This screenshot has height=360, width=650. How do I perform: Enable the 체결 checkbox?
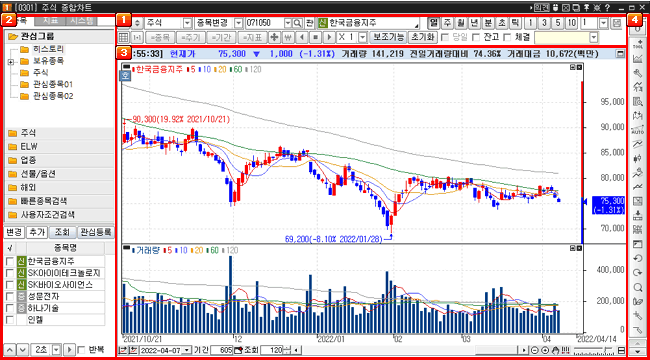pyautogui.click(x=507, y=37)
